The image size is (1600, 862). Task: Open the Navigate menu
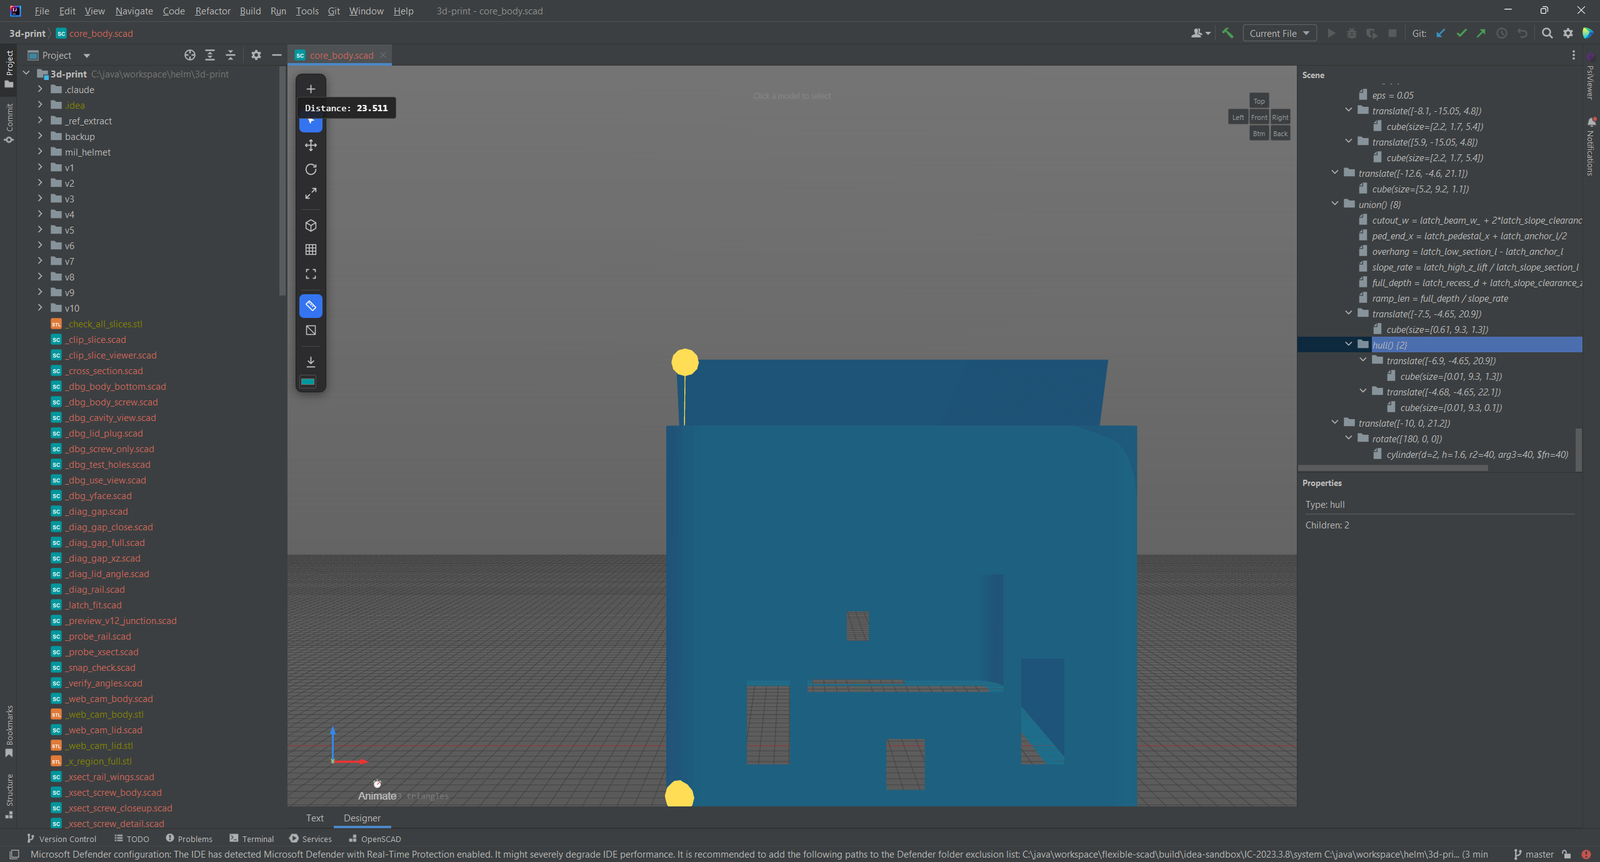(134, 11)
